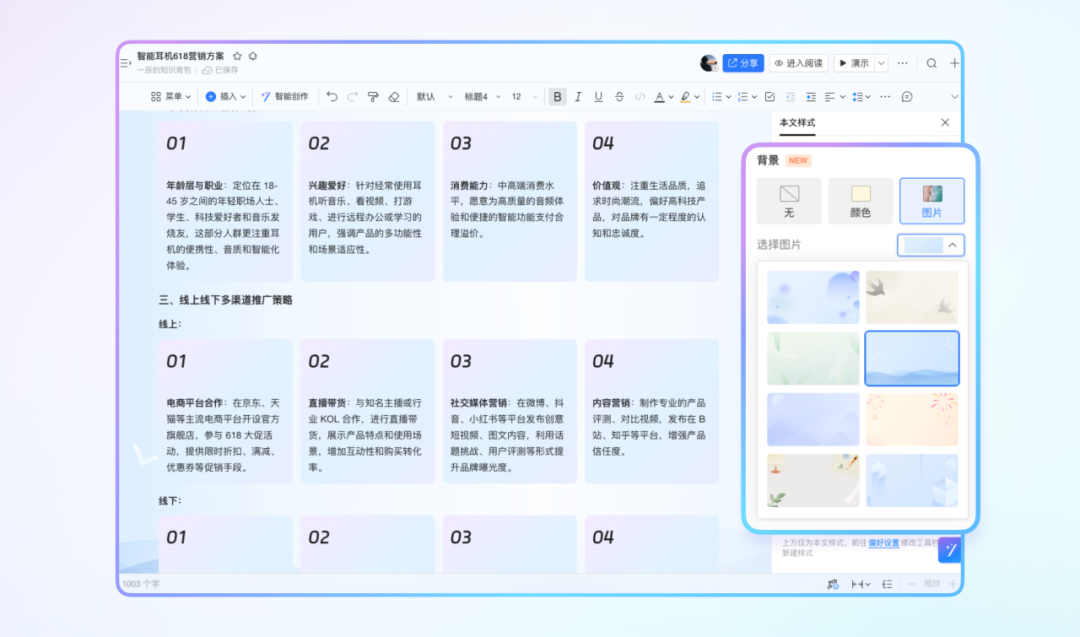
Task: Insert a checkbox task list
Action: 769,97
